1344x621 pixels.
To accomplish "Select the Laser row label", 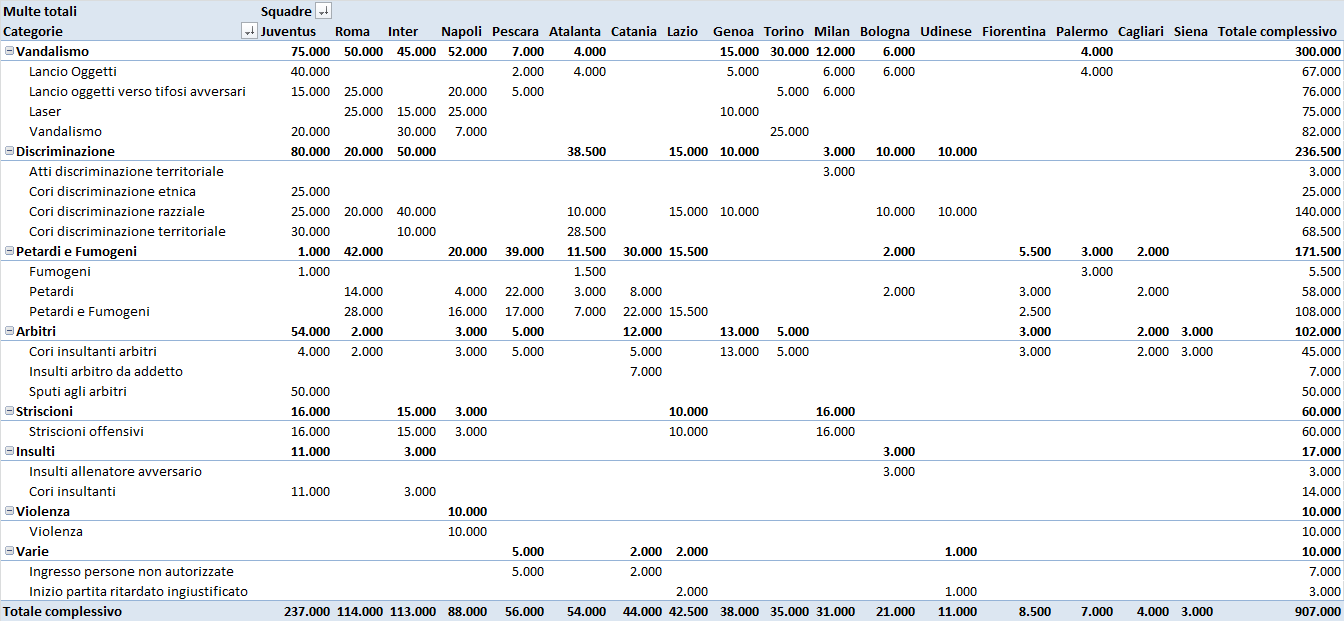I will (x=45, y=111).
